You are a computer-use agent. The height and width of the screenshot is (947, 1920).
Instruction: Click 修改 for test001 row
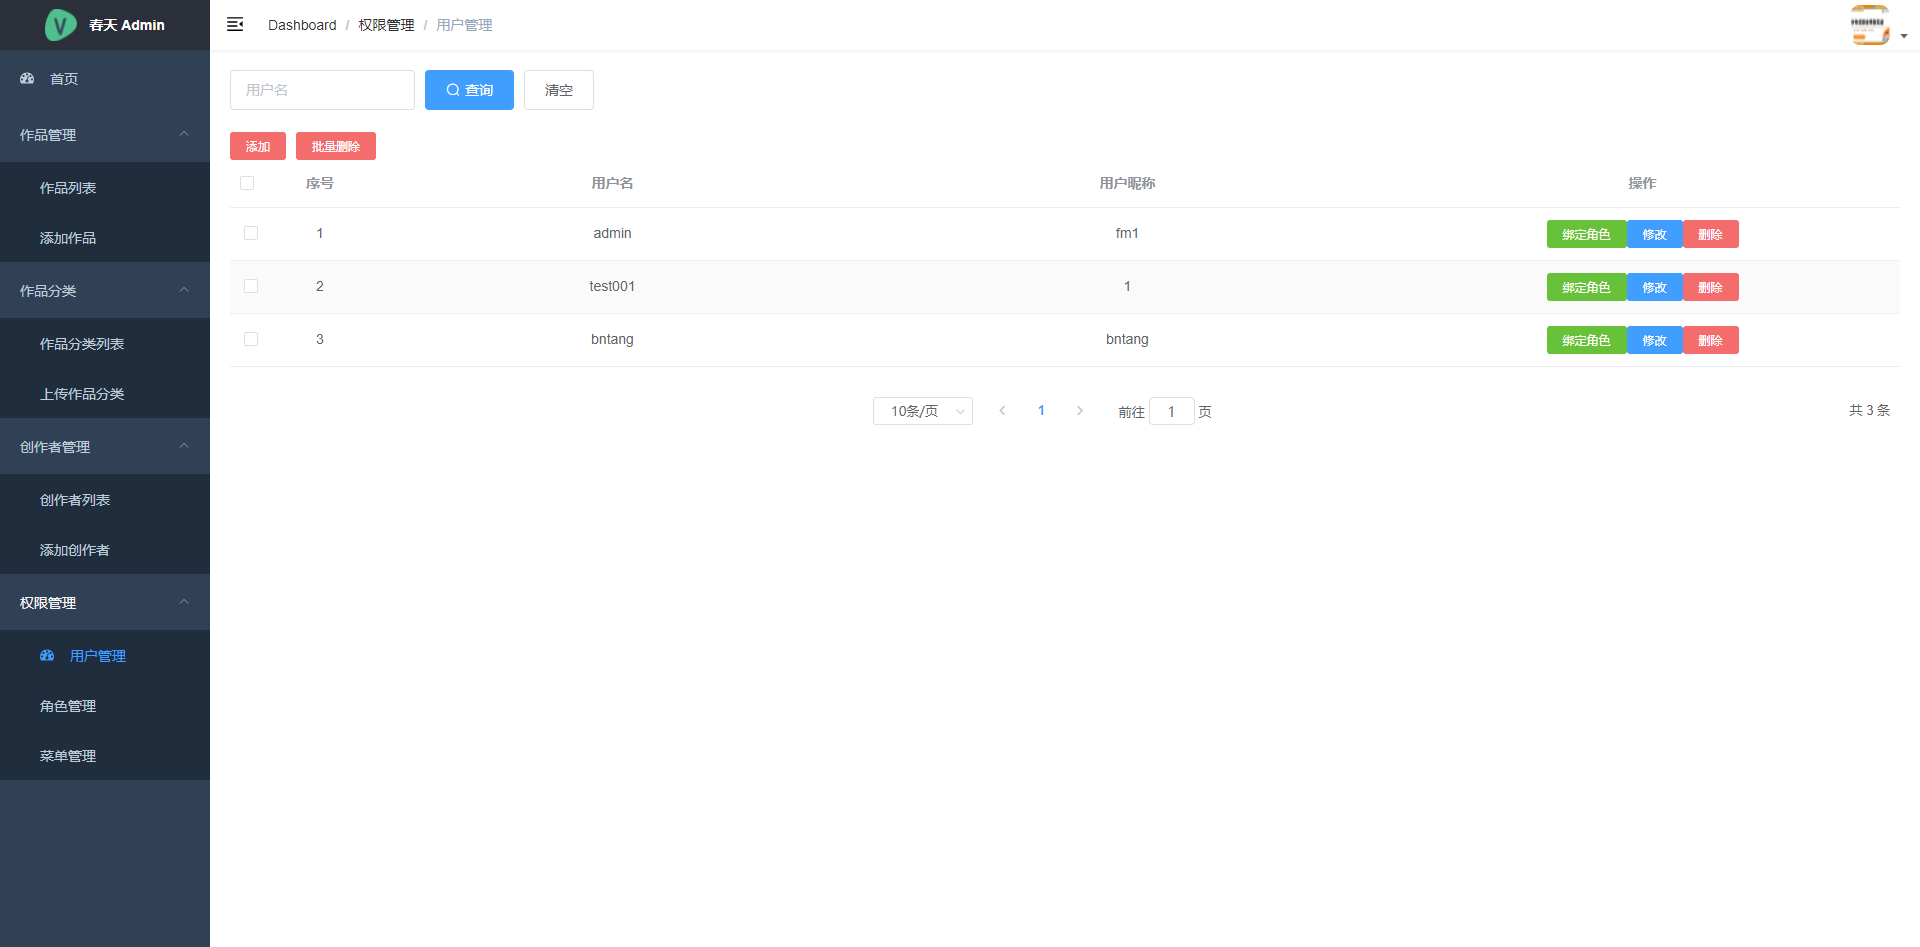(x=1655, y=287)
